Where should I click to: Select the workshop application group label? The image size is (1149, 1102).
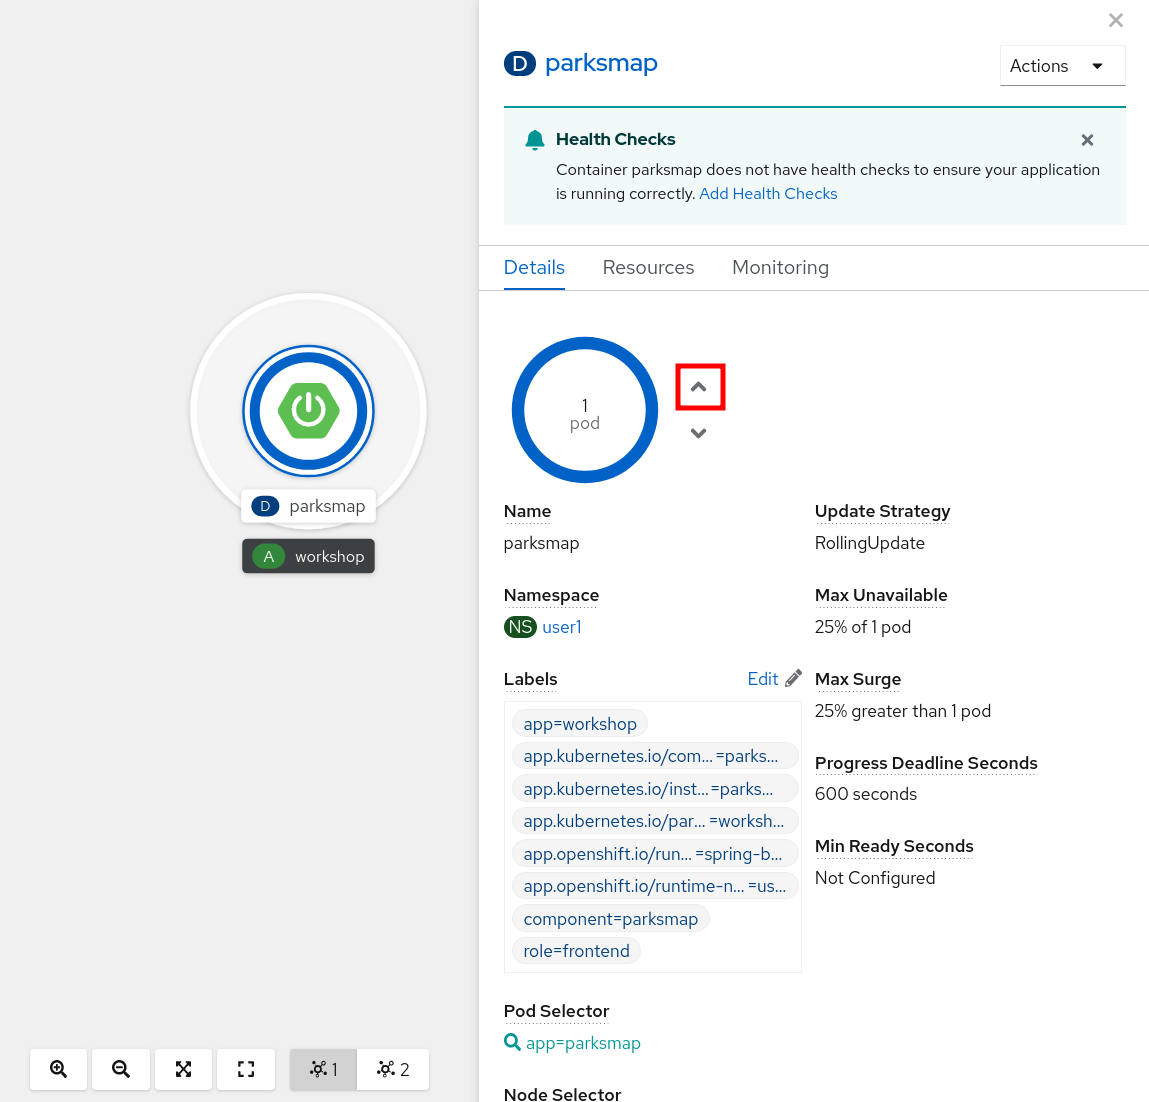(x=309, y=557)
